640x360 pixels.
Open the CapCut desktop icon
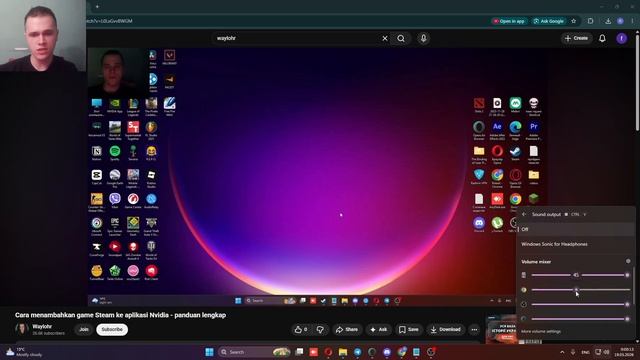tap(97, 177)
